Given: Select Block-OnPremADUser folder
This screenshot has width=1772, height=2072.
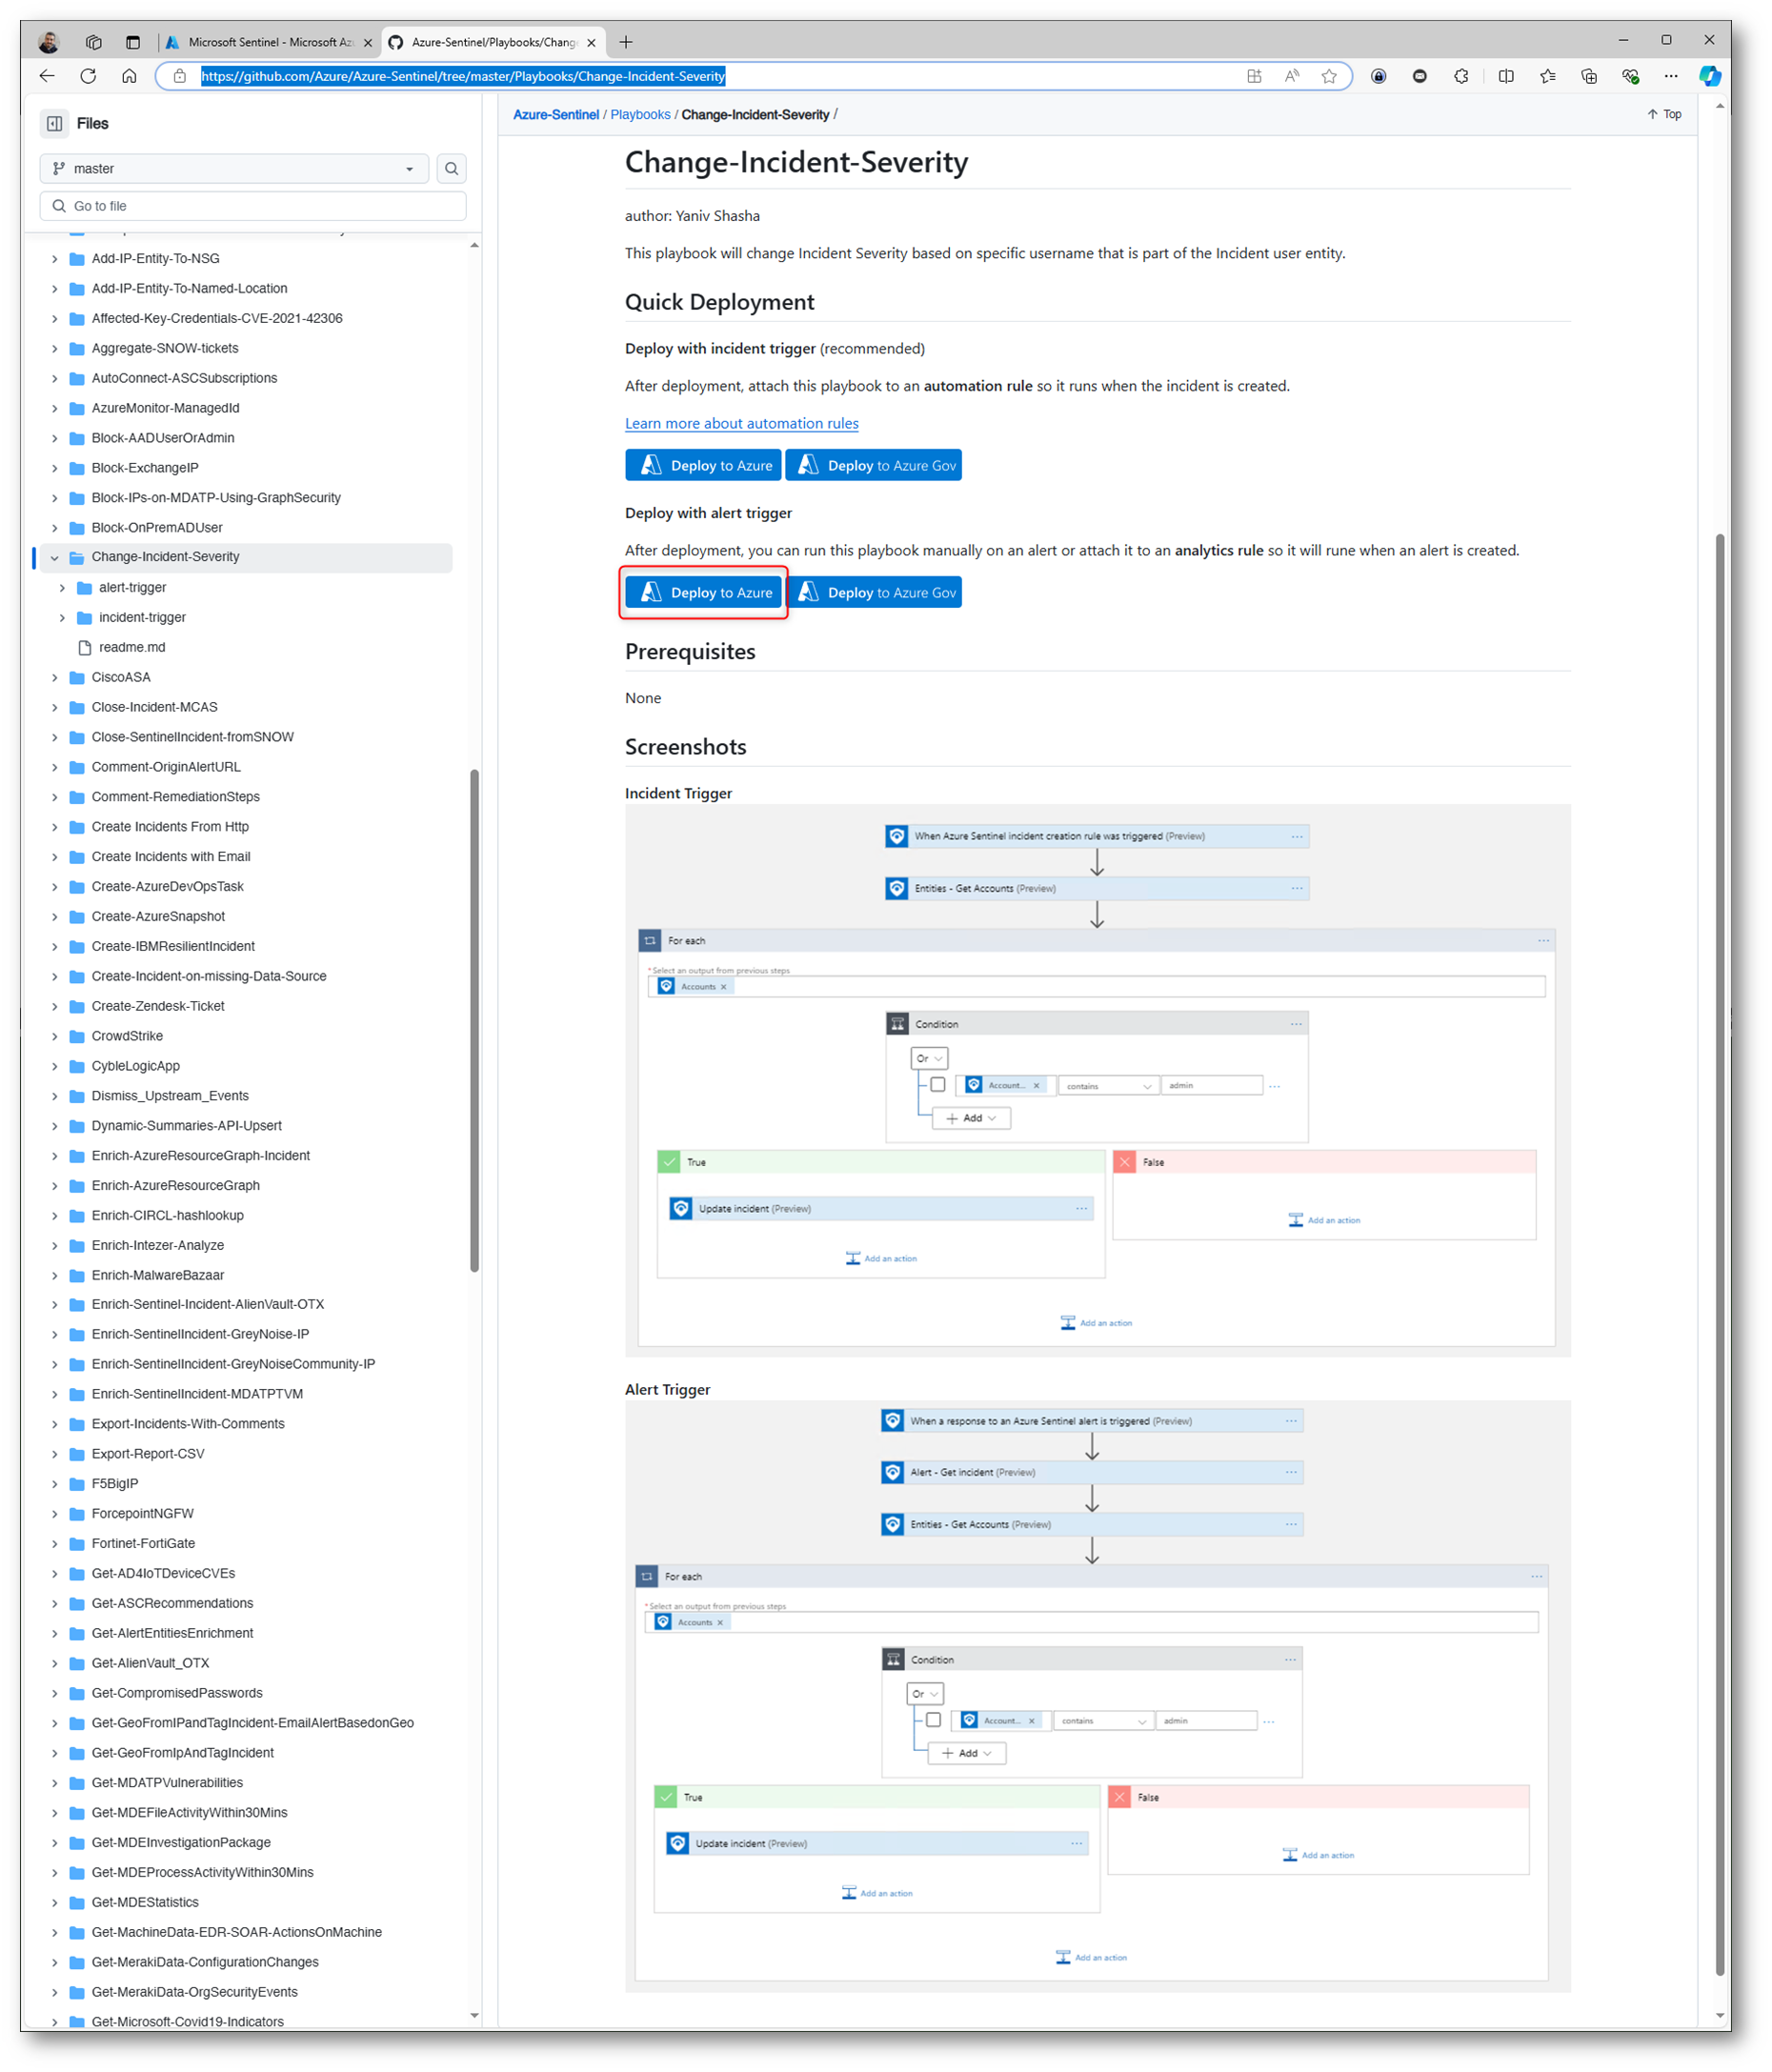Looking at the screenshot, I should coord(157,528).
